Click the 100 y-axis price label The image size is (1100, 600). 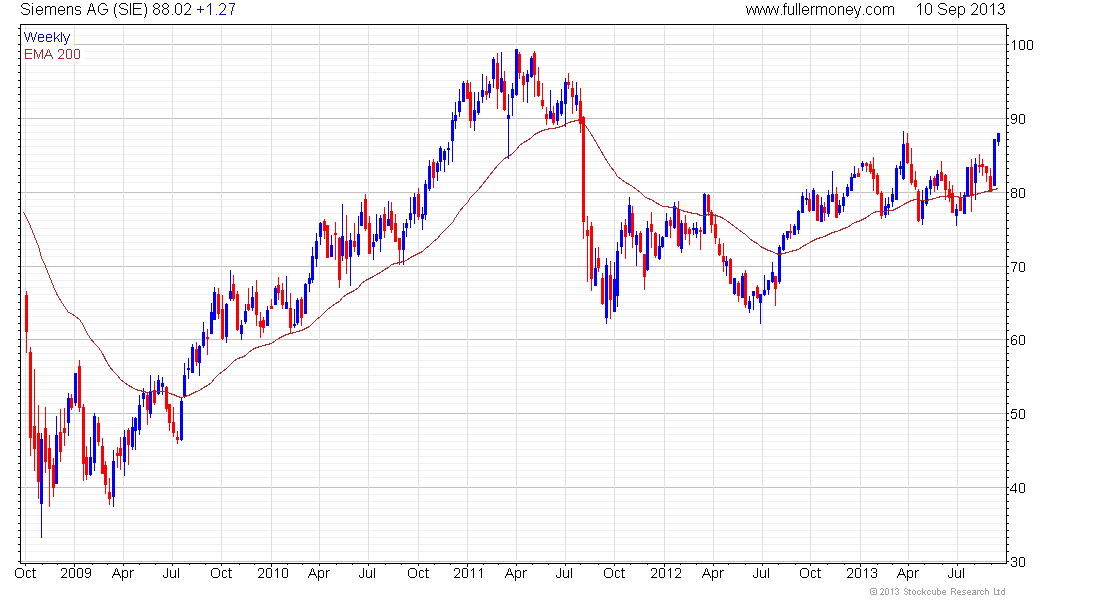pyautogui.click(x=1022, y=46)
